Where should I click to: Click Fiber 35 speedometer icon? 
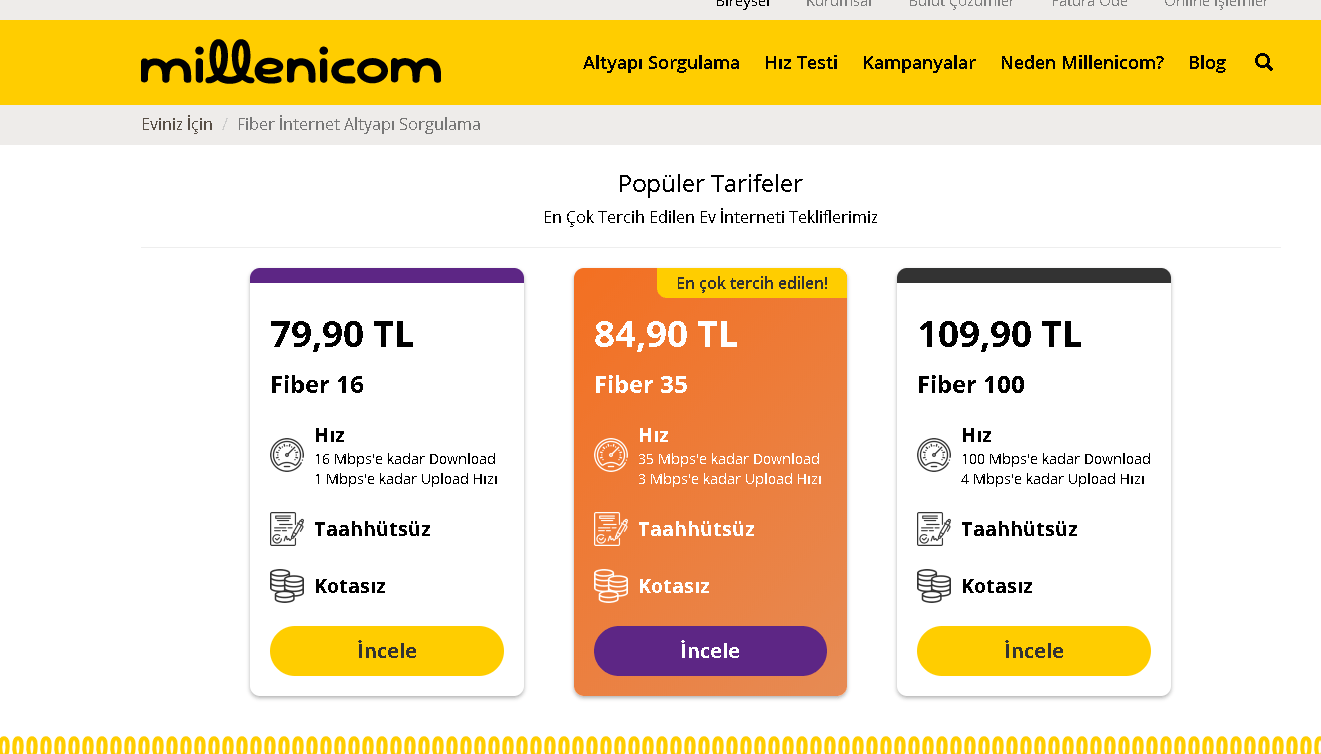click(x=610, y=455)
